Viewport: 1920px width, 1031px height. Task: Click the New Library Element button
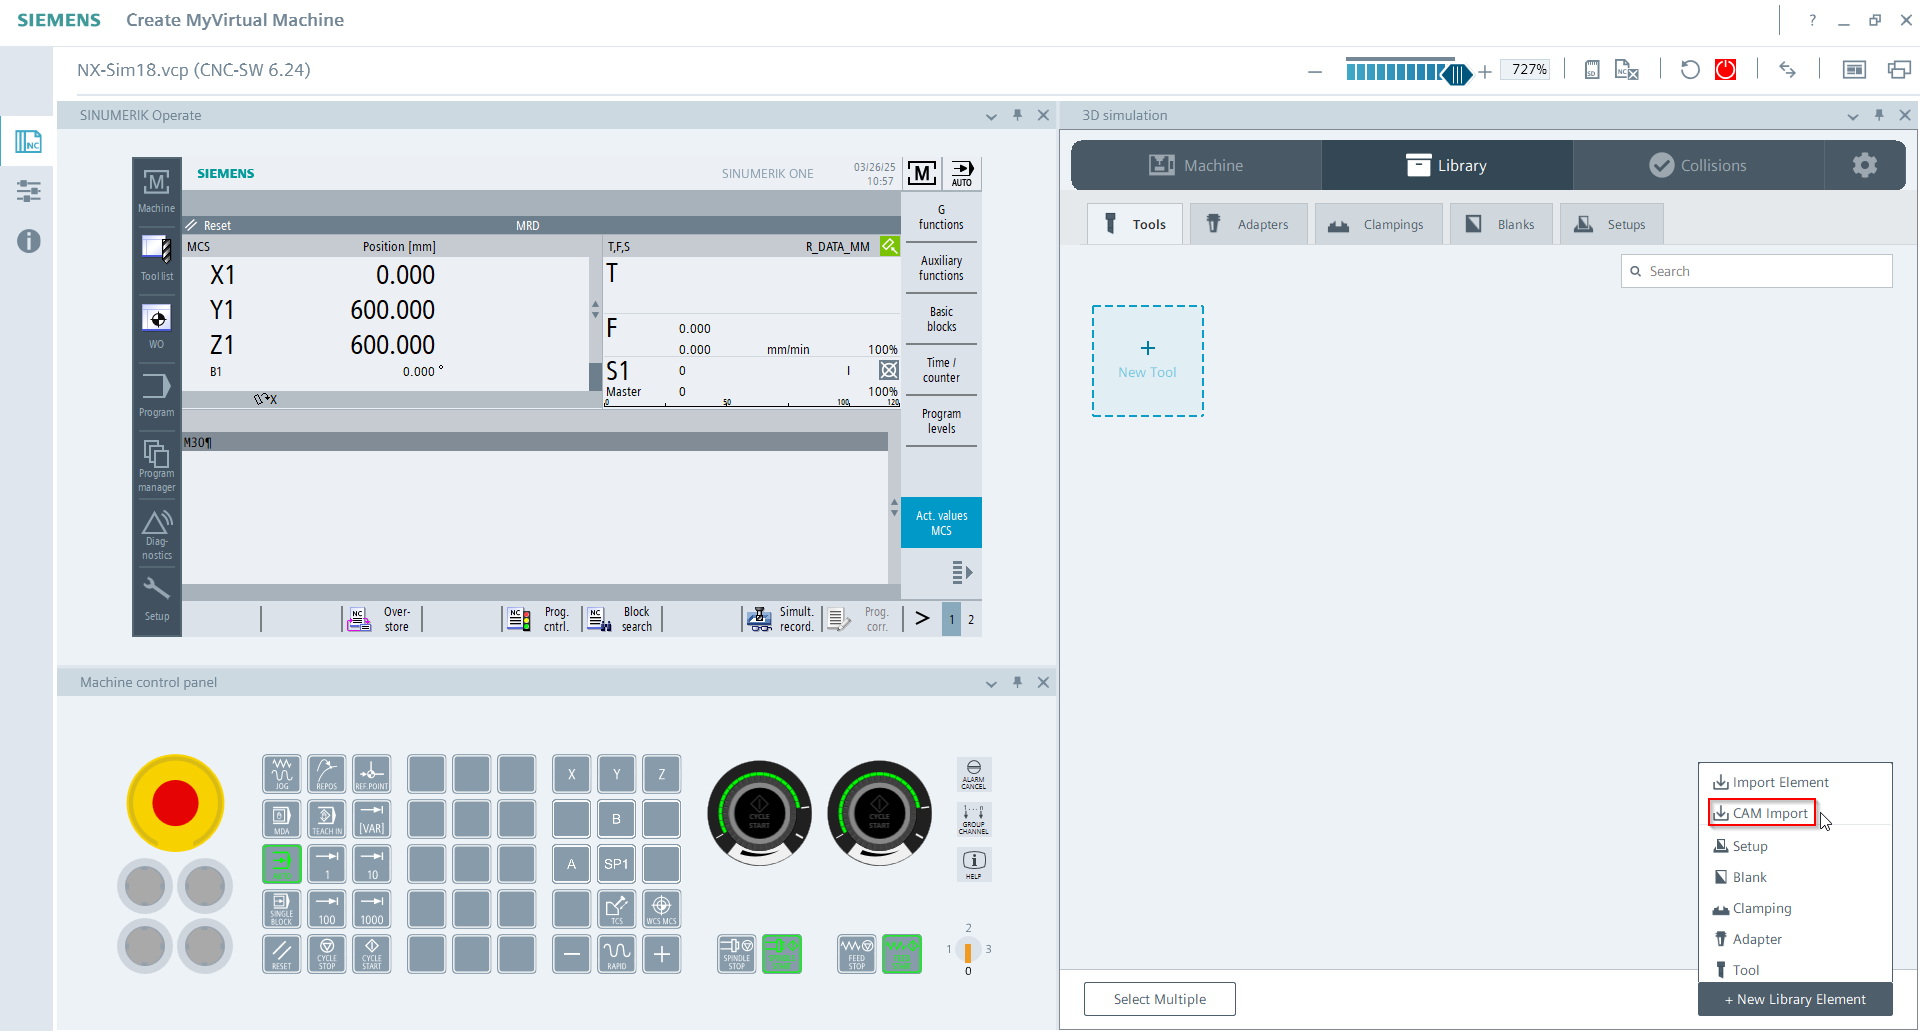pyautogui.click(x=1794, y=999)
